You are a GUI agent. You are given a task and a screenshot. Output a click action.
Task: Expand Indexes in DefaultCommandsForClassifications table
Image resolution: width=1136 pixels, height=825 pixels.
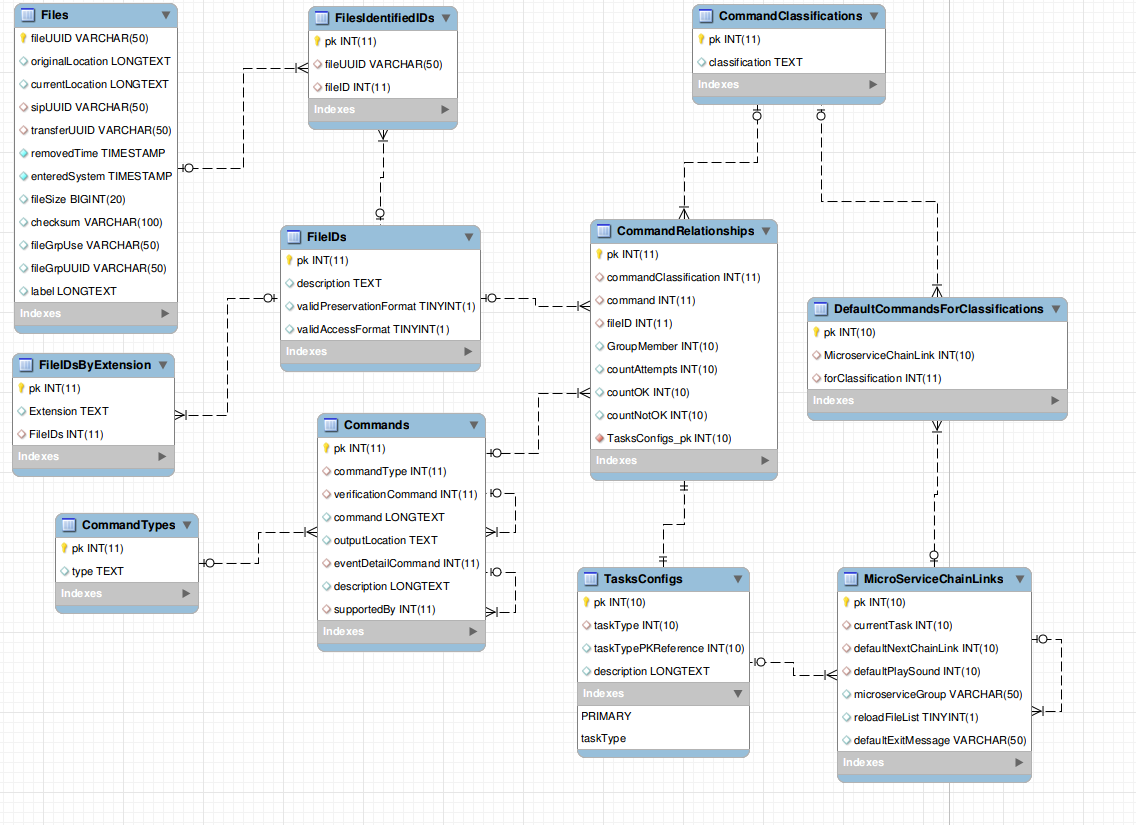[1055, 400]
